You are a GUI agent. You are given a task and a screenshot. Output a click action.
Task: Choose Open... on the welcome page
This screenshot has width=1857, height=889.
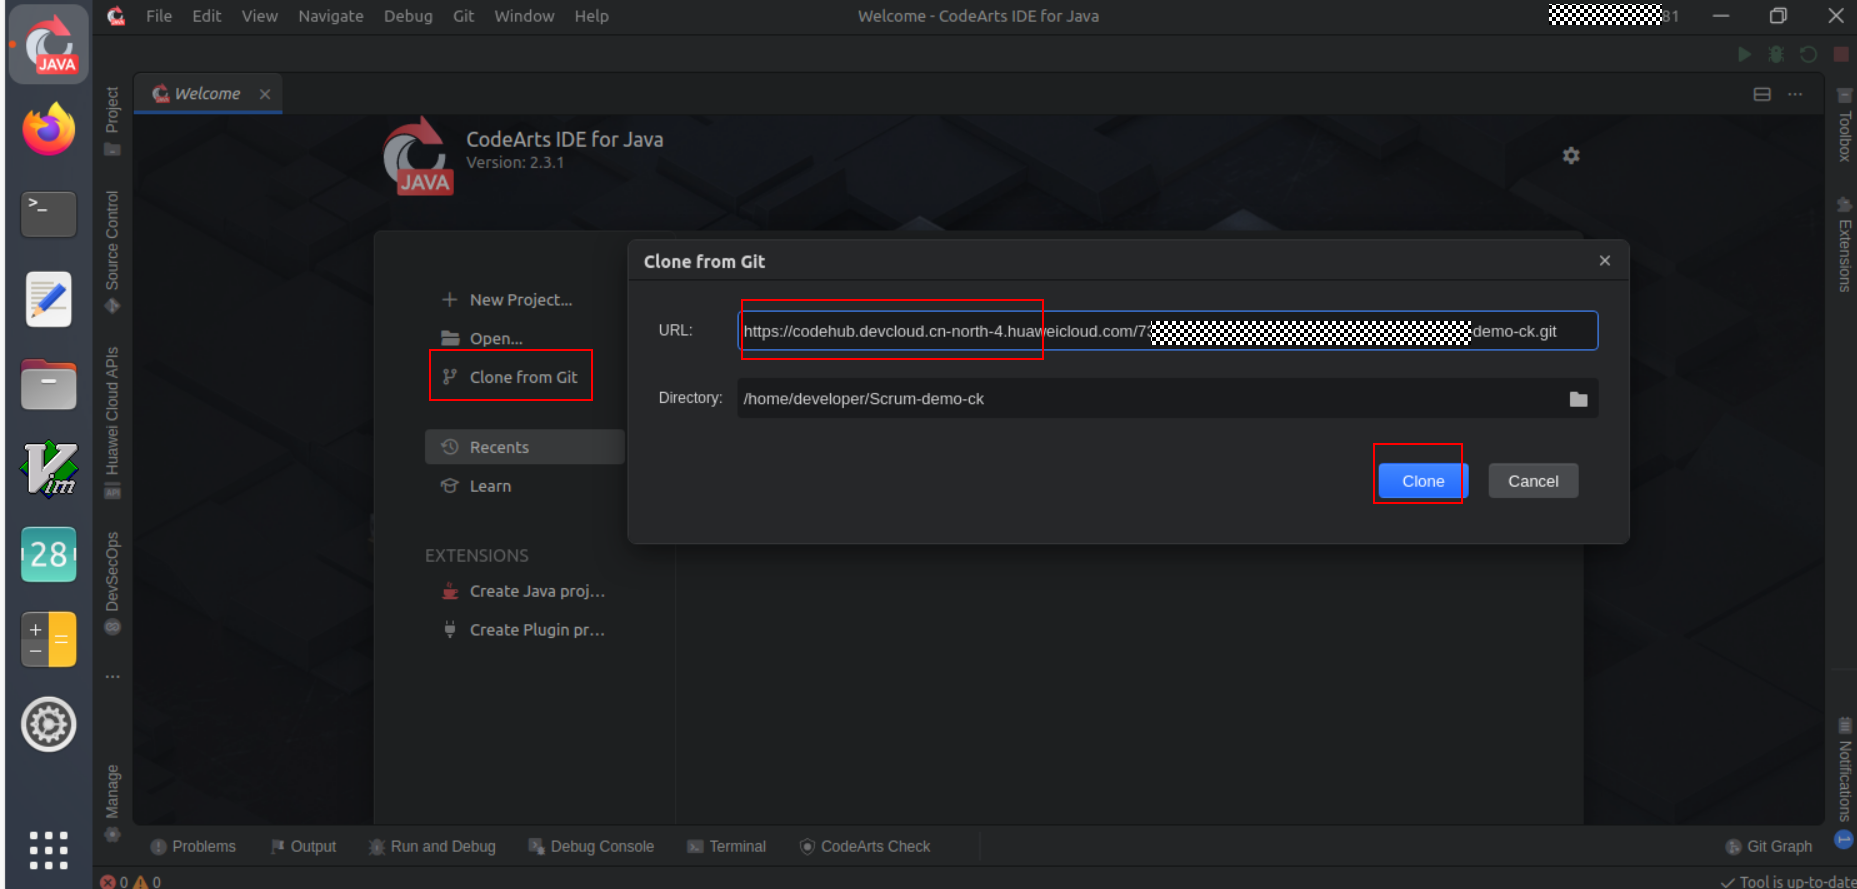[482, 338]
